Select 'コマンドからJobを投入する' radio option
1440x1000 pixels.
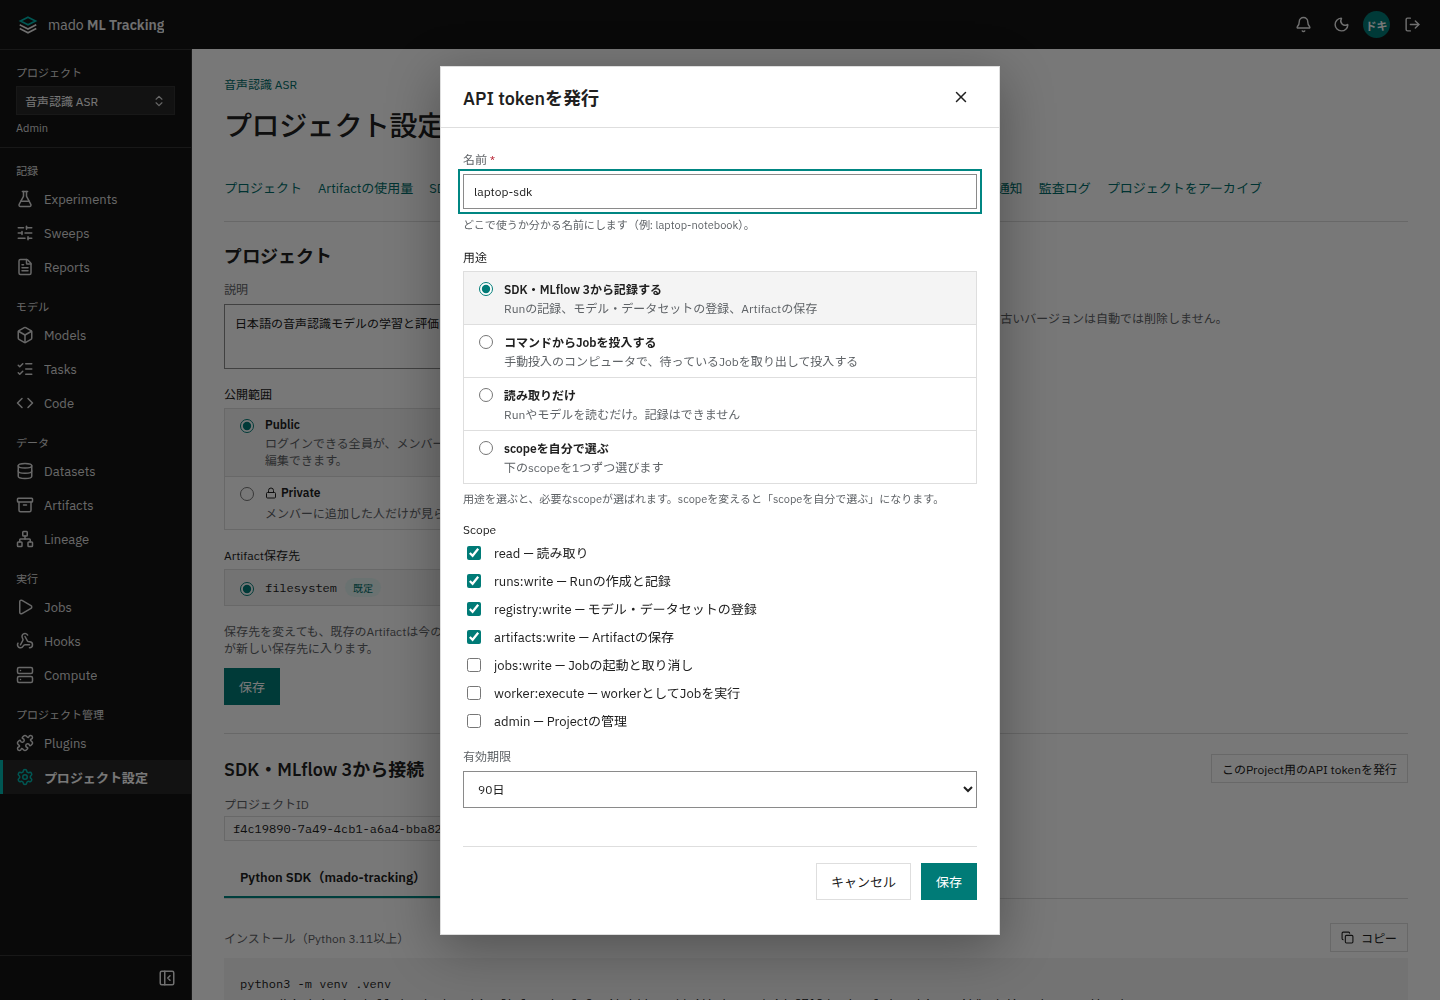pos(486,342)
